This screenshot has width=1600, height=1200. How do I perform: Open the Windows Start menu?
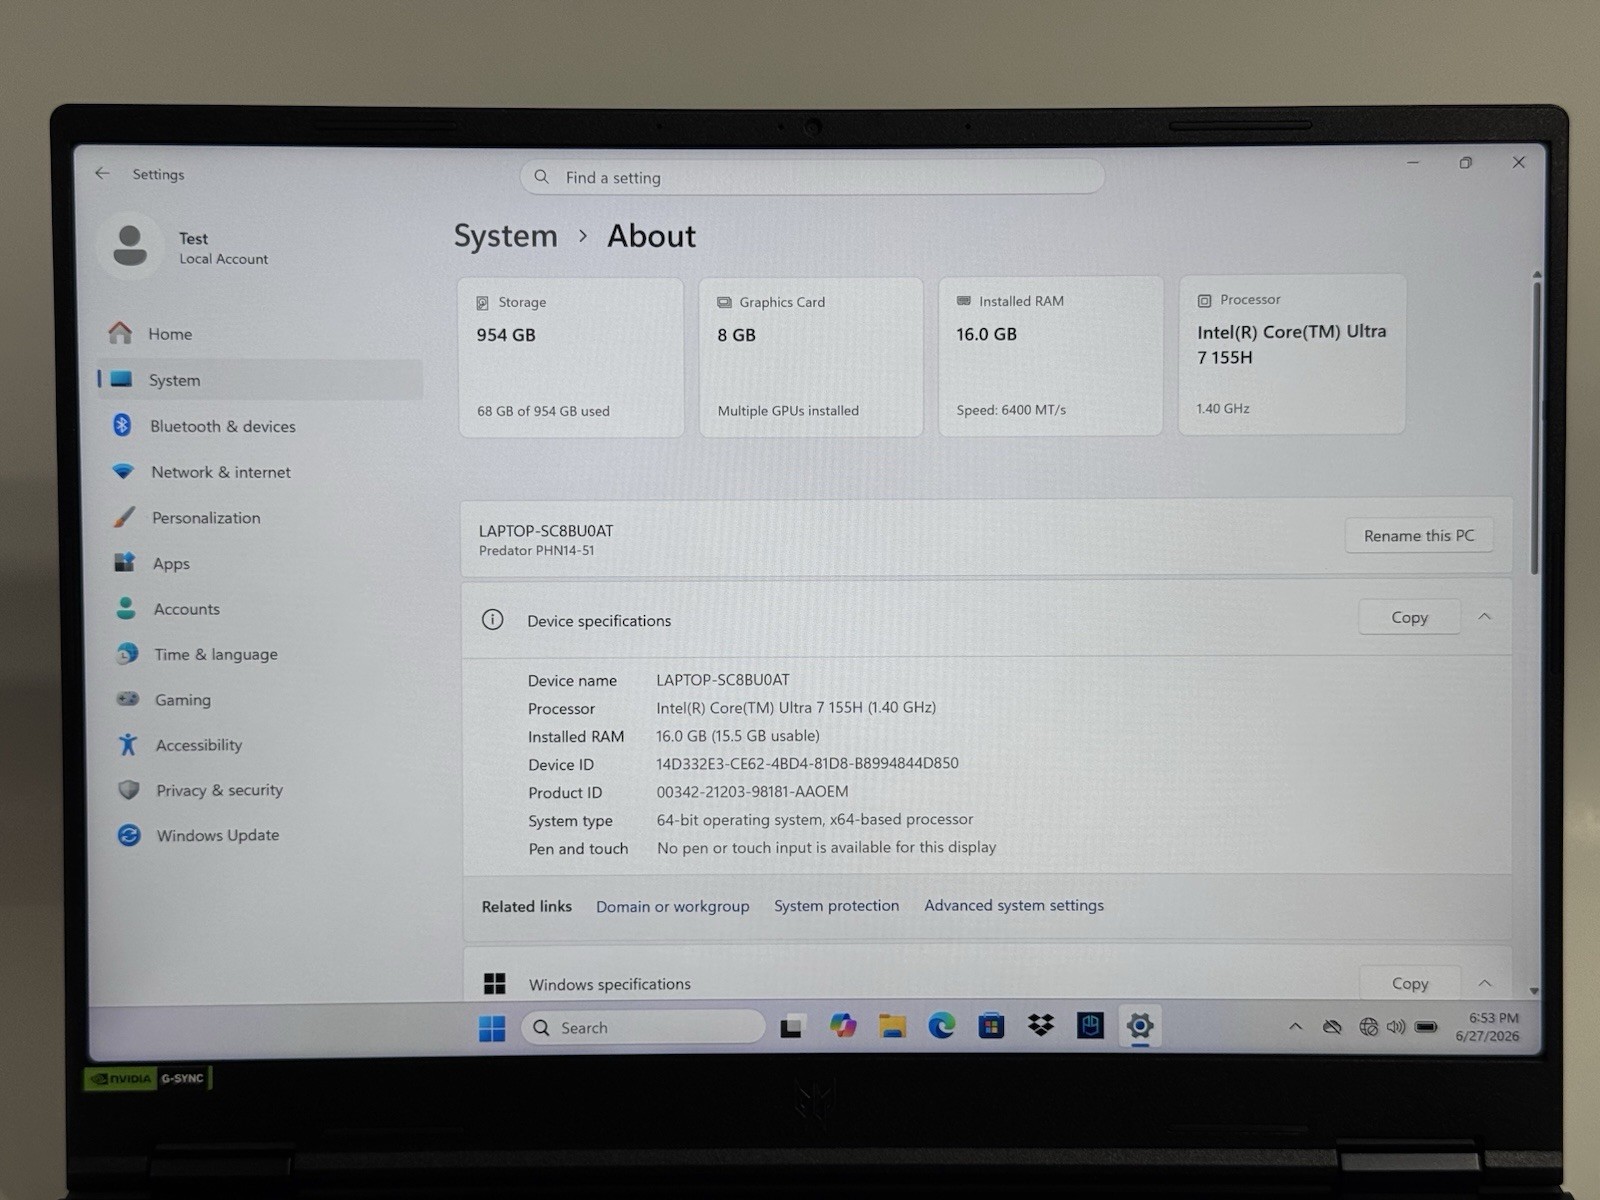(492, 1028)
